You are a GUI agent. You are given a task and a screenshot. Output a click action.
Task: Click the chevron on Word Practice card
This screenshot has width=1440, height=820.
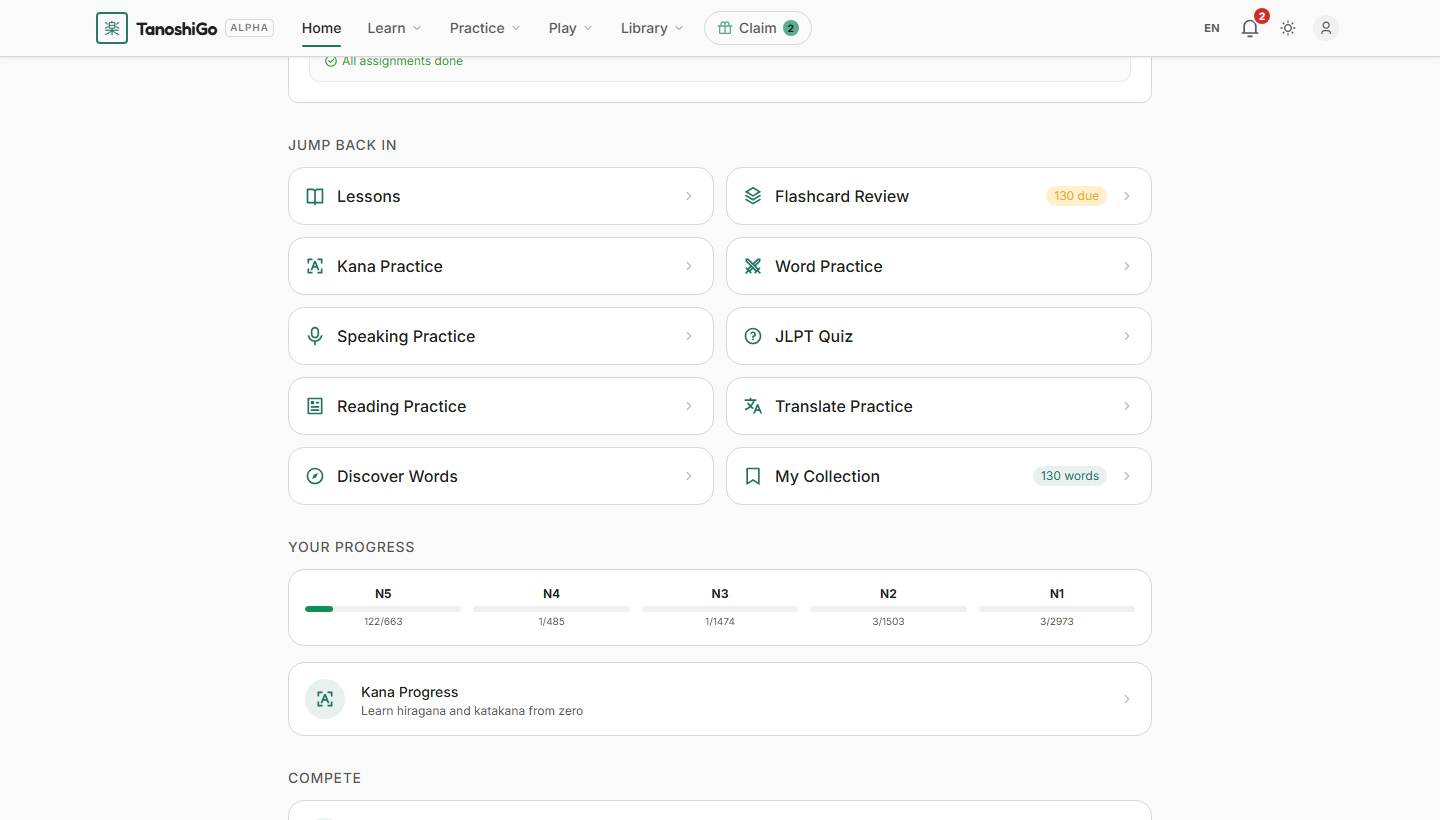click(1127, 266)
